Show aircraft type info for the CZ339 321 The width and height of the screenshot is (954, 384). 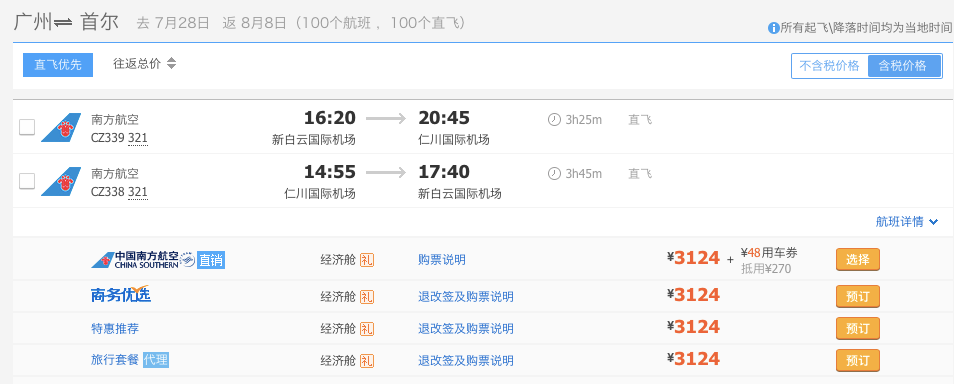138,139
